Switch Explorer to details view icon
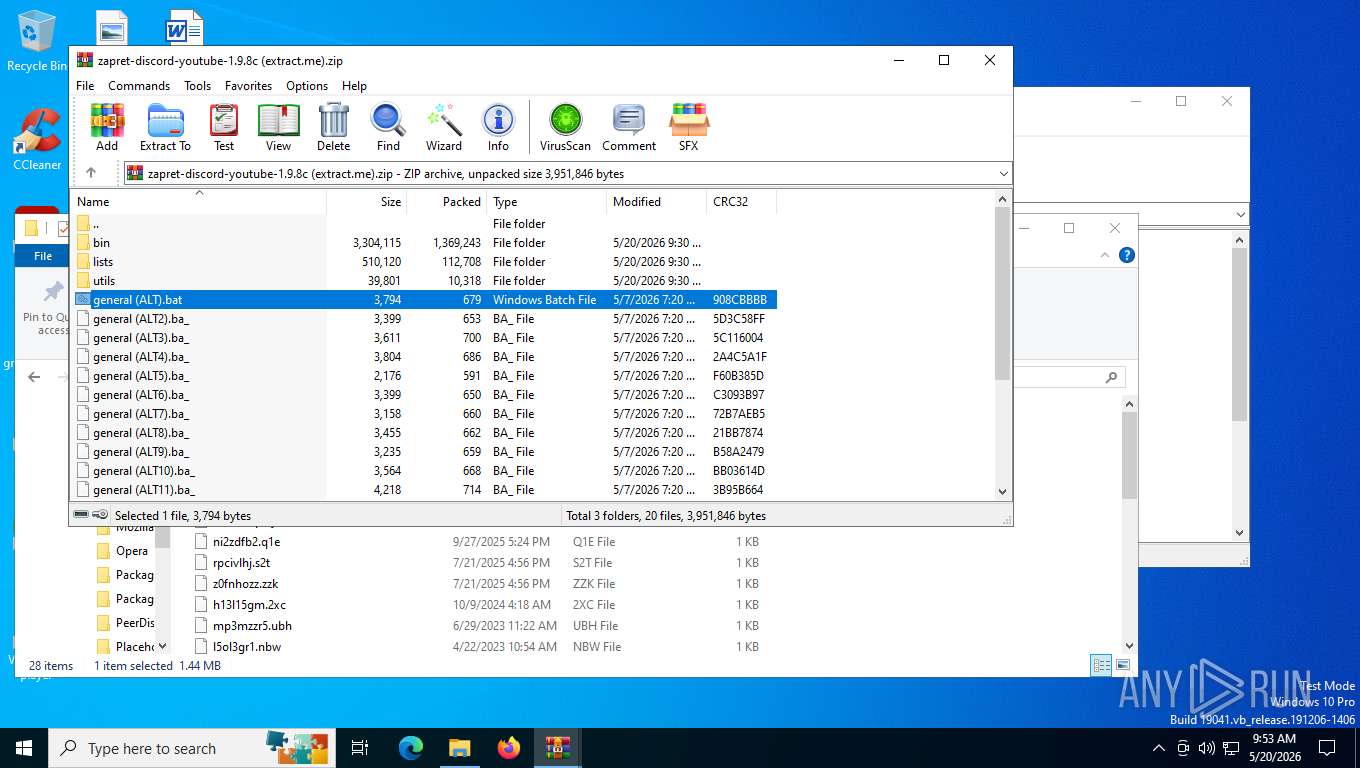 tap(1101, 665)
